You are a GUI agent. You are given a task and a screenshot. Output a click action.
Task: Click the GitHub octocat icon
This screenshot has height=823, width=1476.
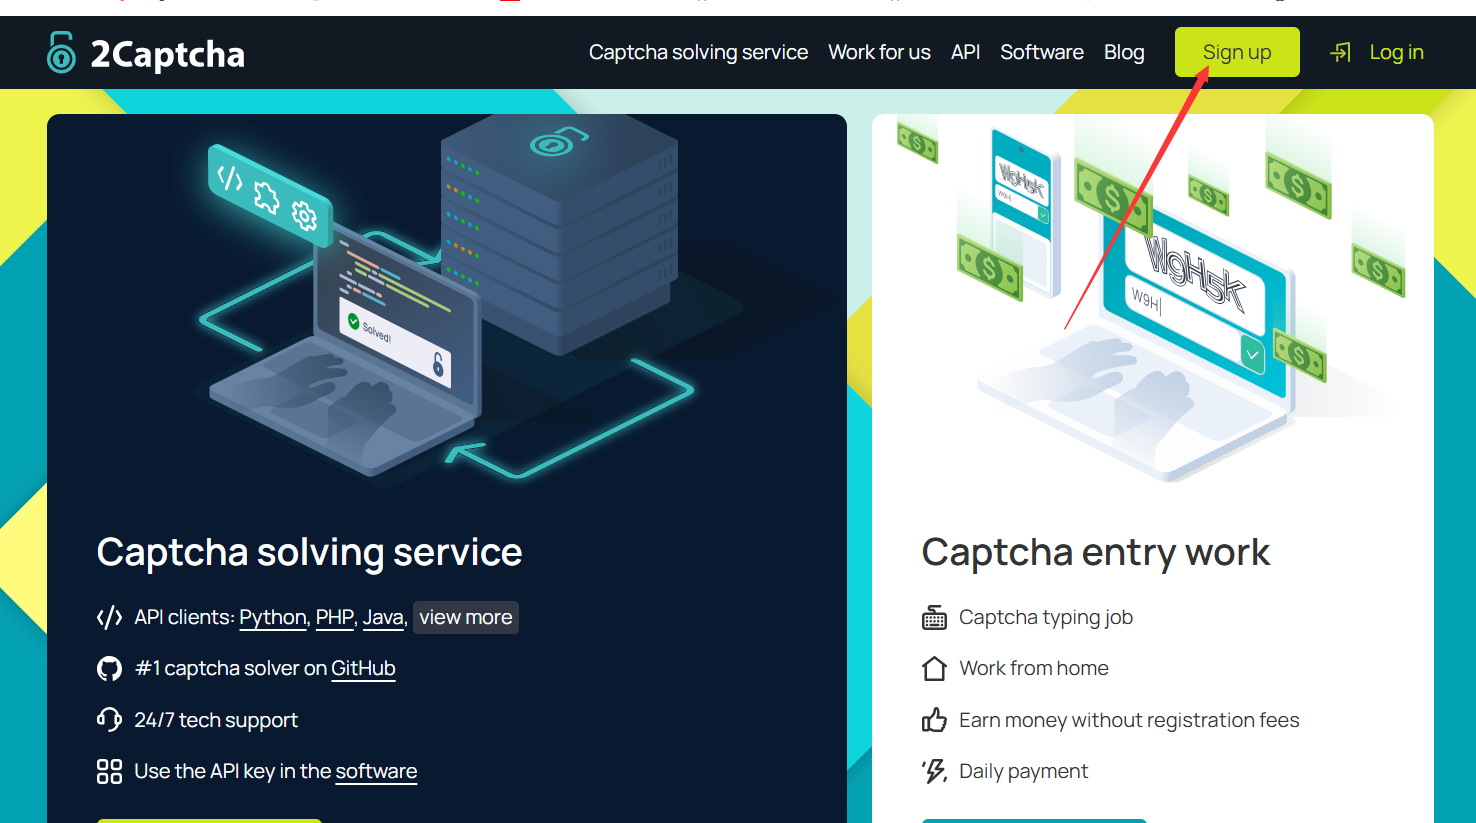[x=109, y=669]
